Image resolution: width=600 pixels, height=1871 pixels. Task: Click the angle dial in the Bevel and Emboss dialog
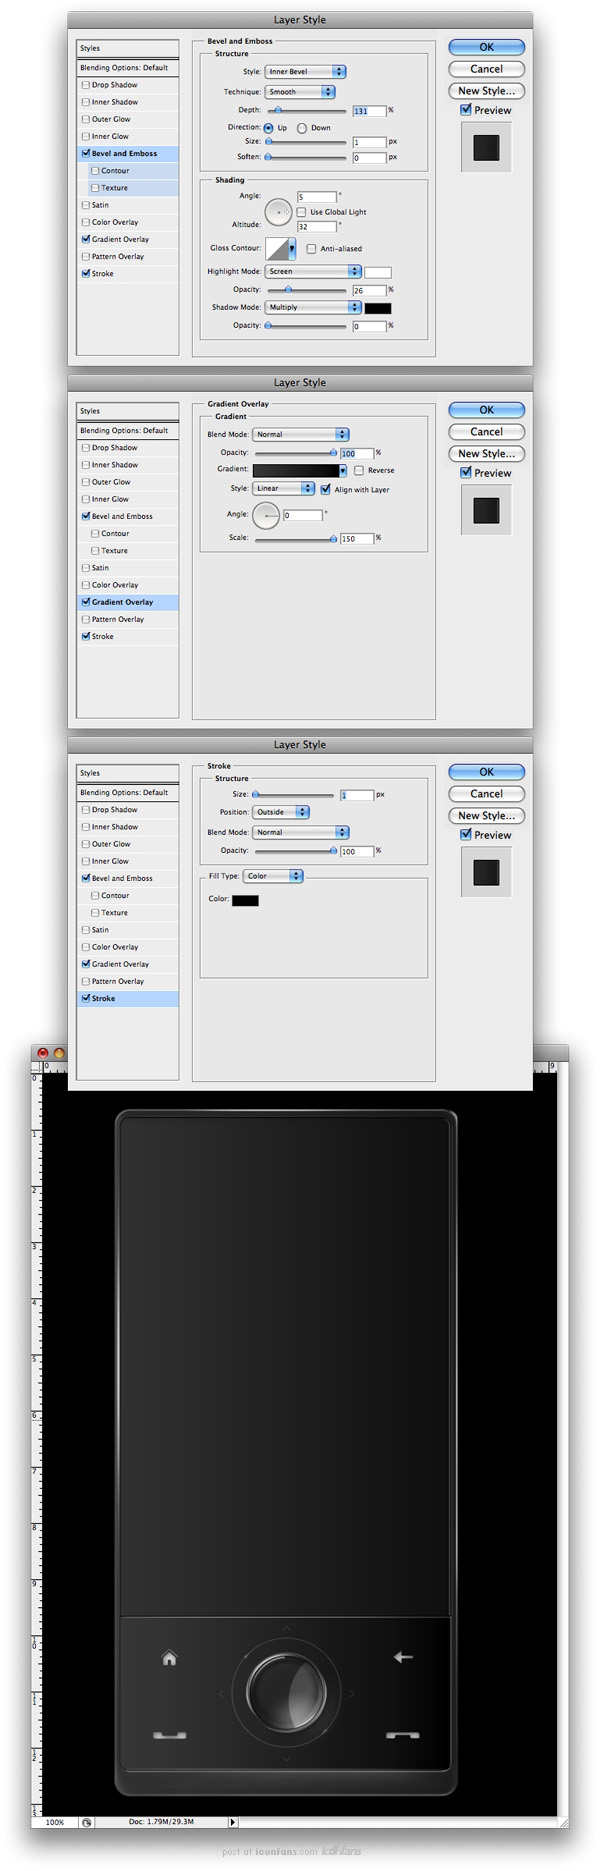click(278, 212)
